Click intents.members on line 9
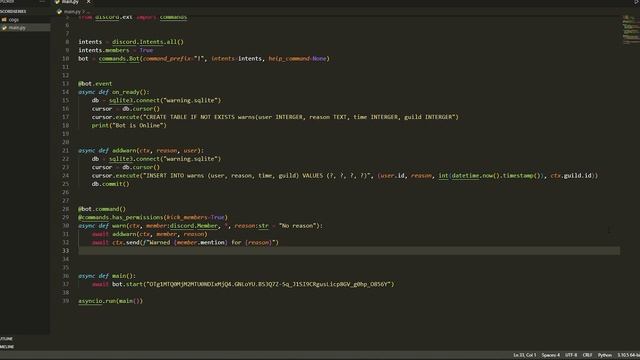The height and width of the screenshot is (360, 640). point(104,50)
